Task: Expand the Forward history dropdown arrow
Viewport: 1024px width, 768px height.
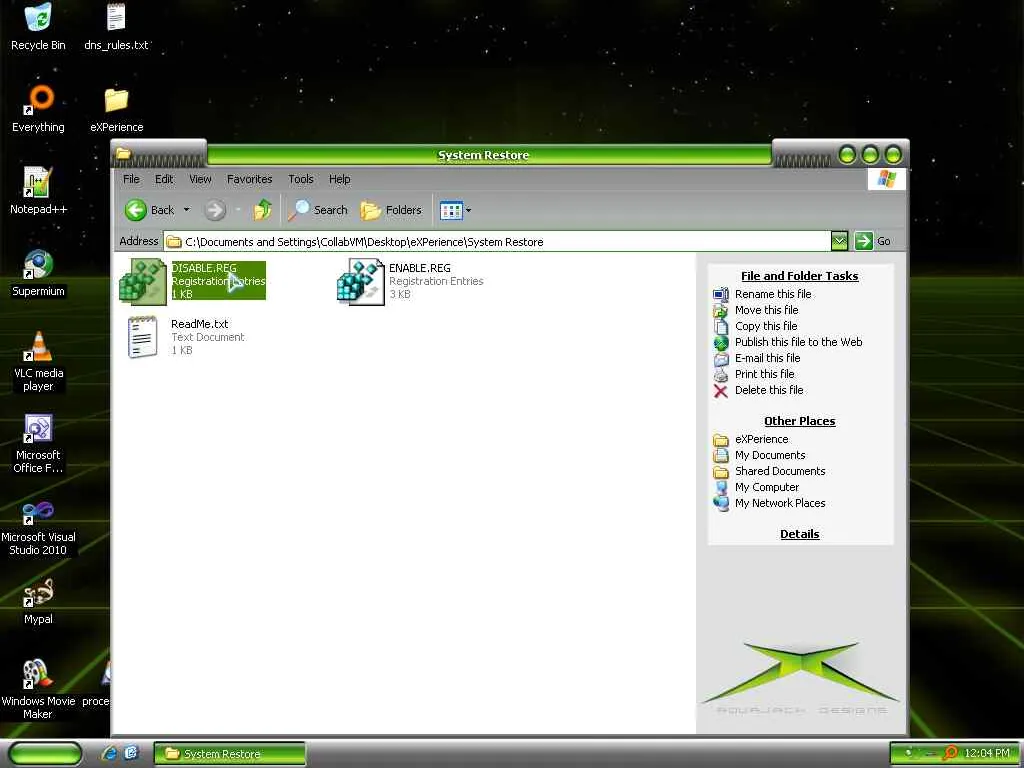Action: pos(238,210)
